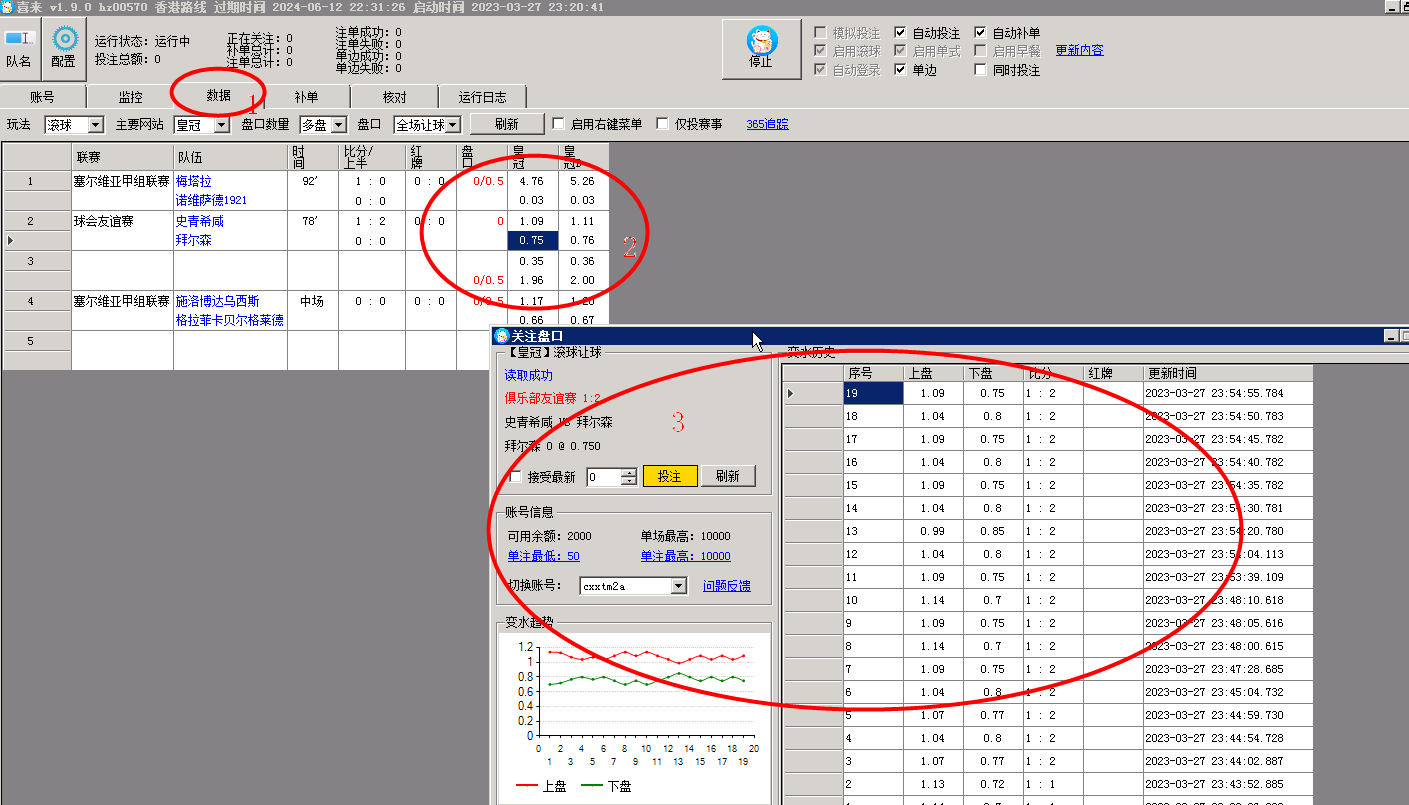Click the 更新时间 column header
1409x805 pixels.
click(1228, 373)
